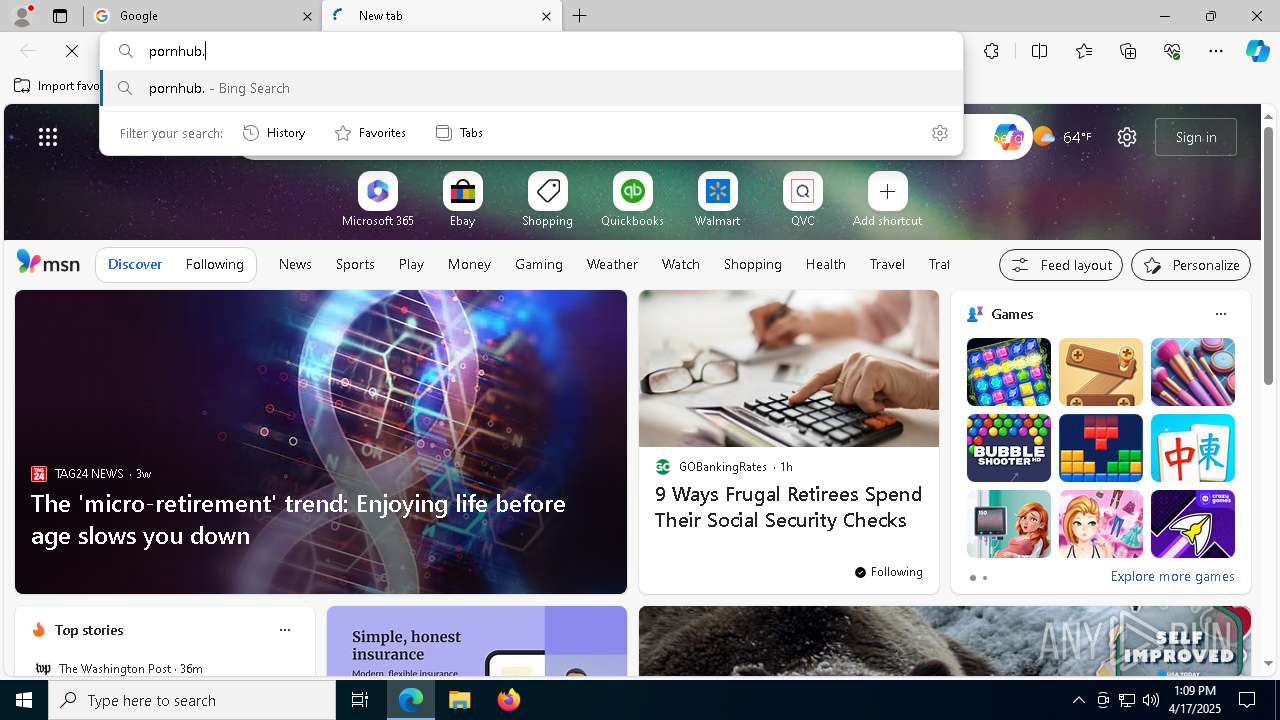Open new tab page settings gear
The width and height of the screenshot is (1280, 720).
click(x=1127, y=137)
